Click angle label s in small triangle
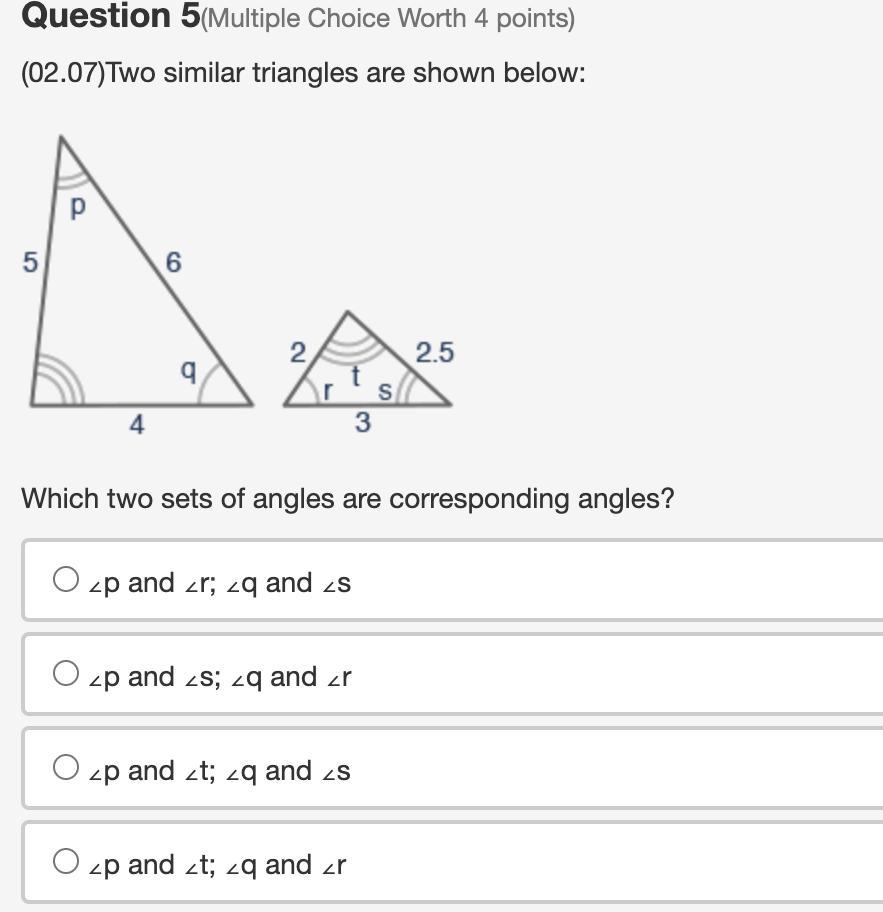Viewport: 883px width, 912px height. 384,390
